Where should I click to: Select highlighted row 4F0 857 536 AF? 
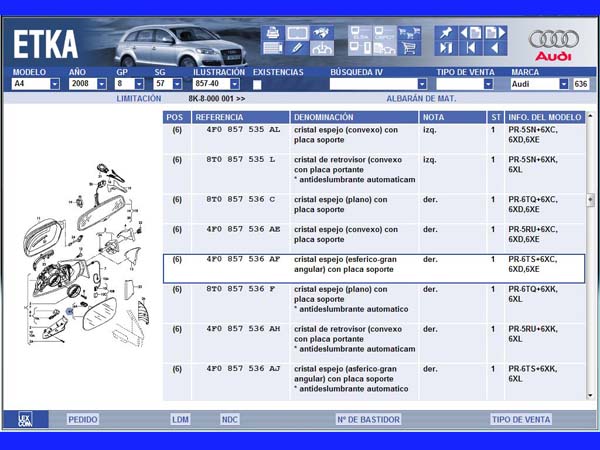click(x=374, y=268)
